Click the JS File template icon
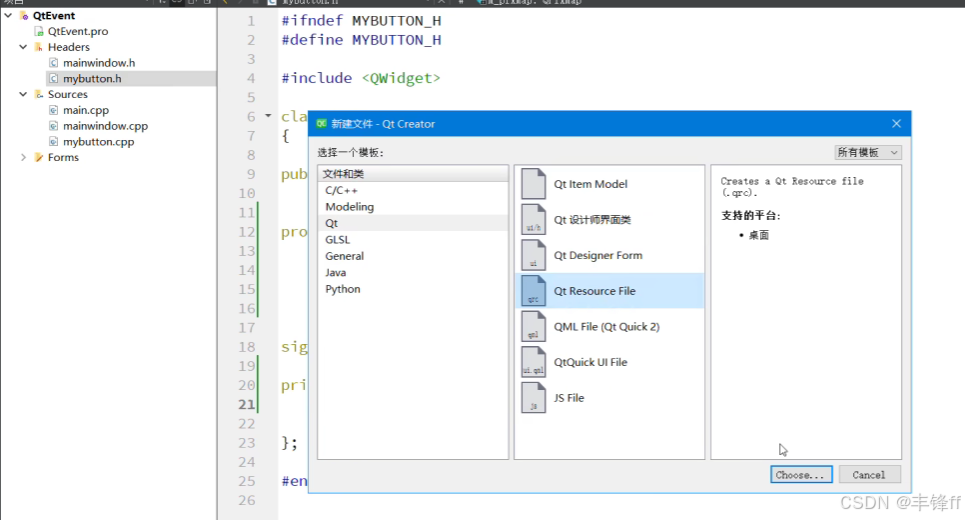 tap(533, 398)
